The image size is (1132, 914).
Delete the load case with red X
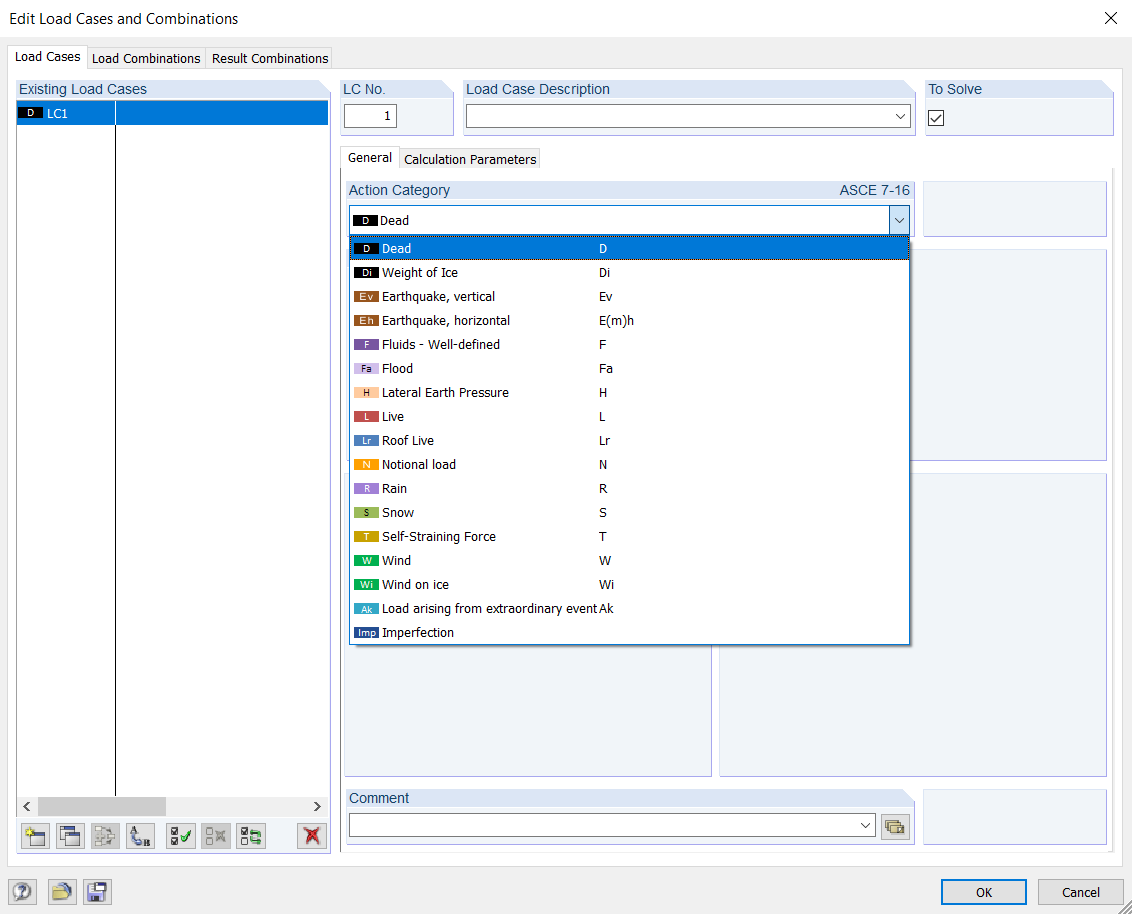[312, 836]
